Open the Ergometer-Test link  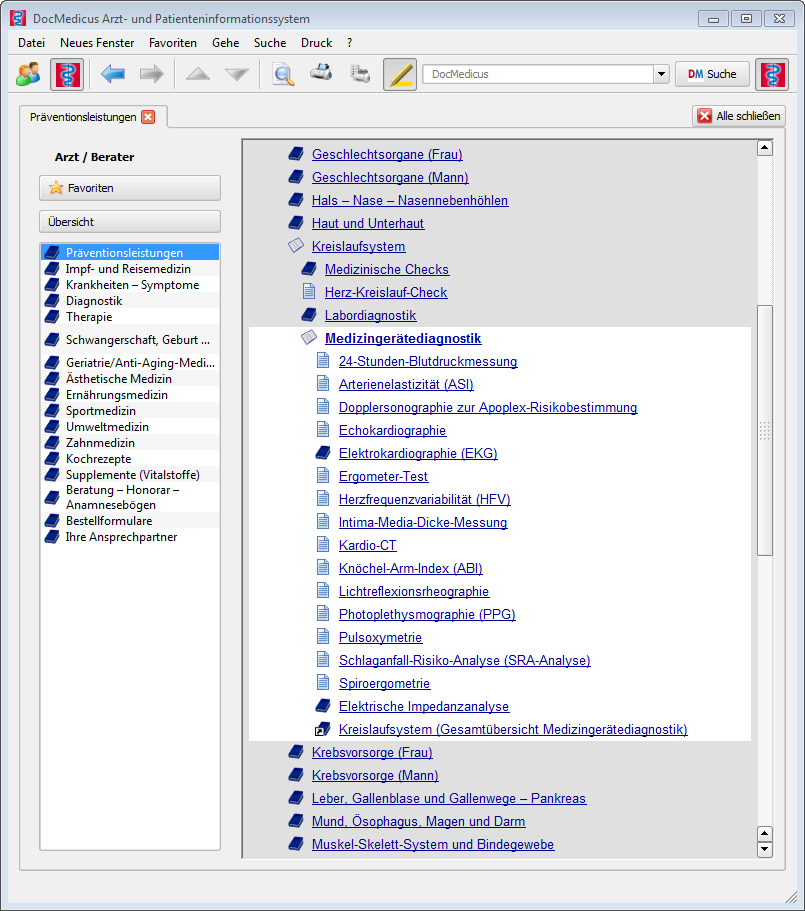383,476
